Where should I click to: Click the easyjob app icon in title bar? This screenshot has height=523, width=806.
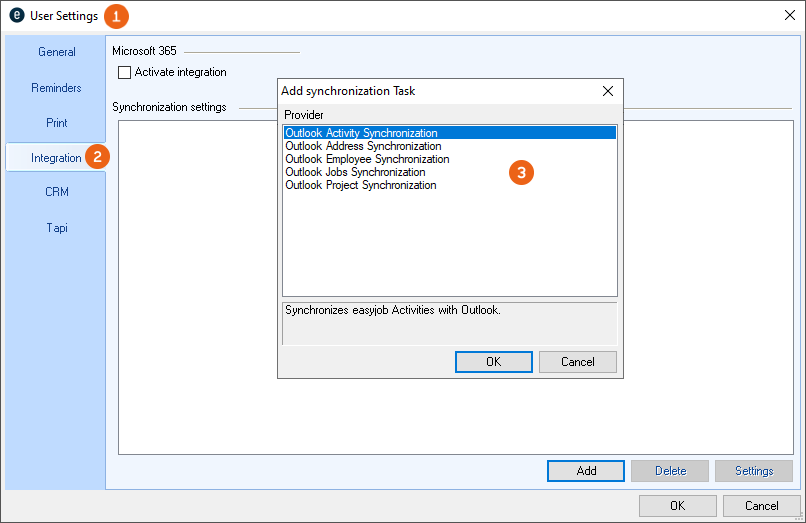pyautogui.click(x=16, y=16)
